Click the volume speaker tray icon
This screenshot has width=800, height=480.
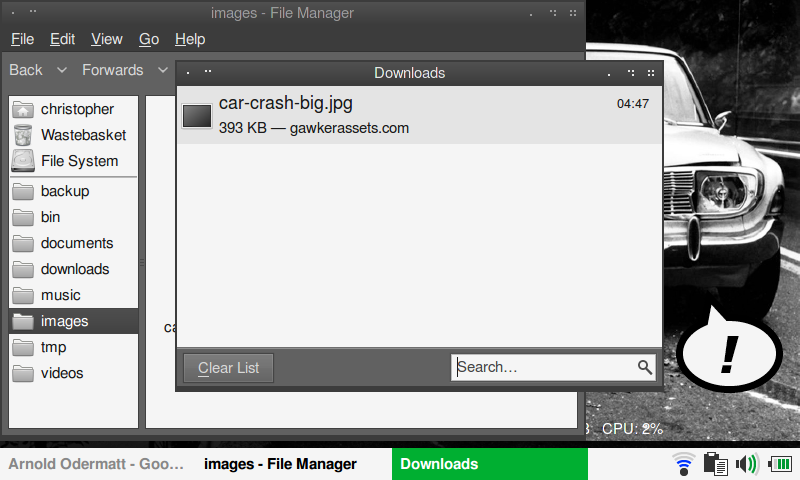tap(747, 464)
